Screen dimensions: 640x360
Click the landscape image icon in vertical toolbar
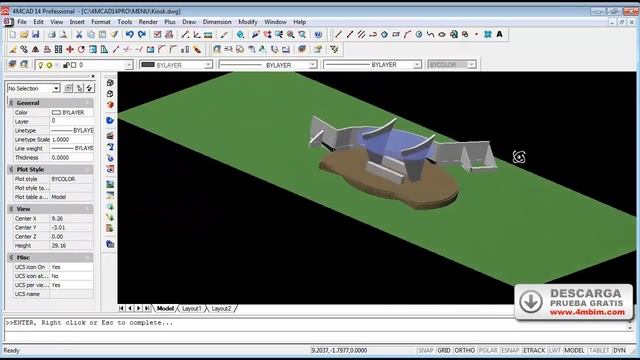click(110, 184)
